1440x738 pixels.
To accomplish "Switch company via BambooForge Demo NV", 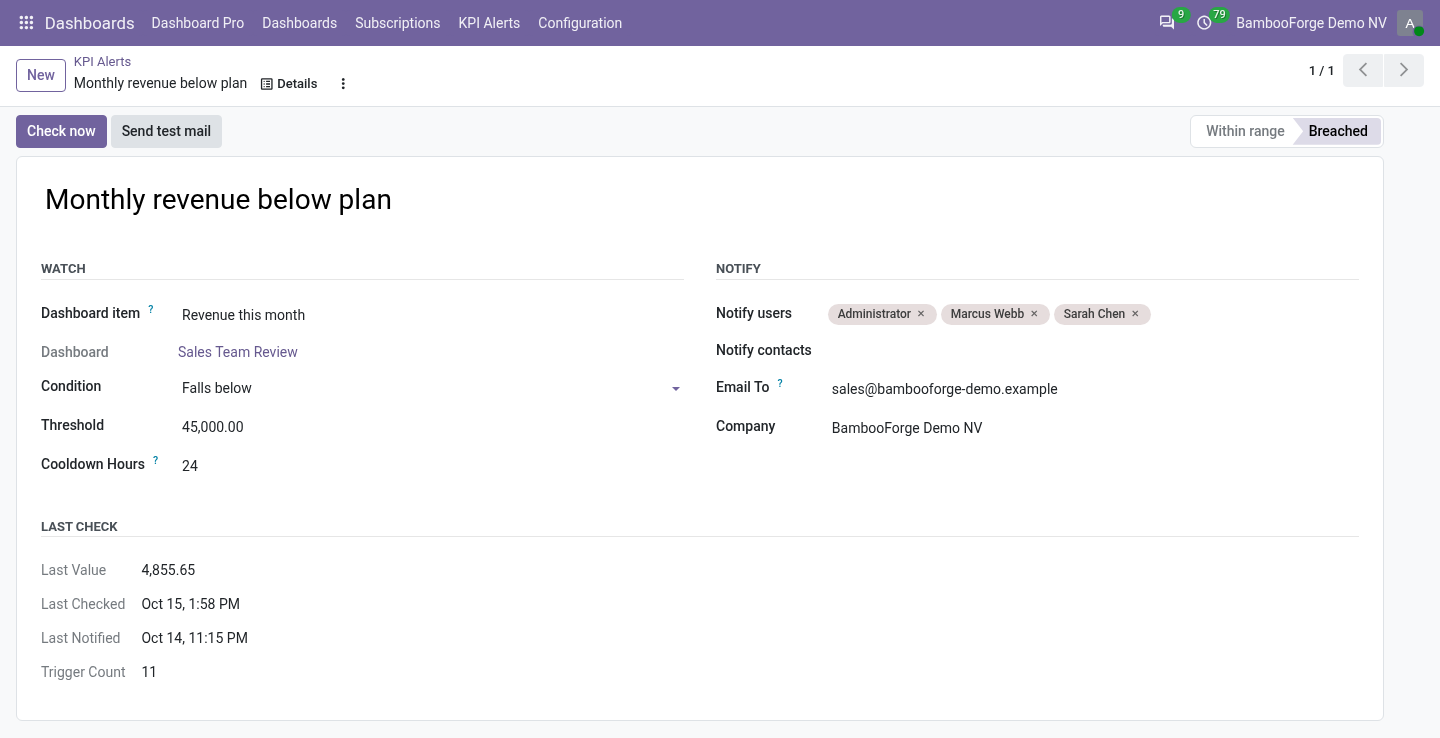I will (1311, 23).
